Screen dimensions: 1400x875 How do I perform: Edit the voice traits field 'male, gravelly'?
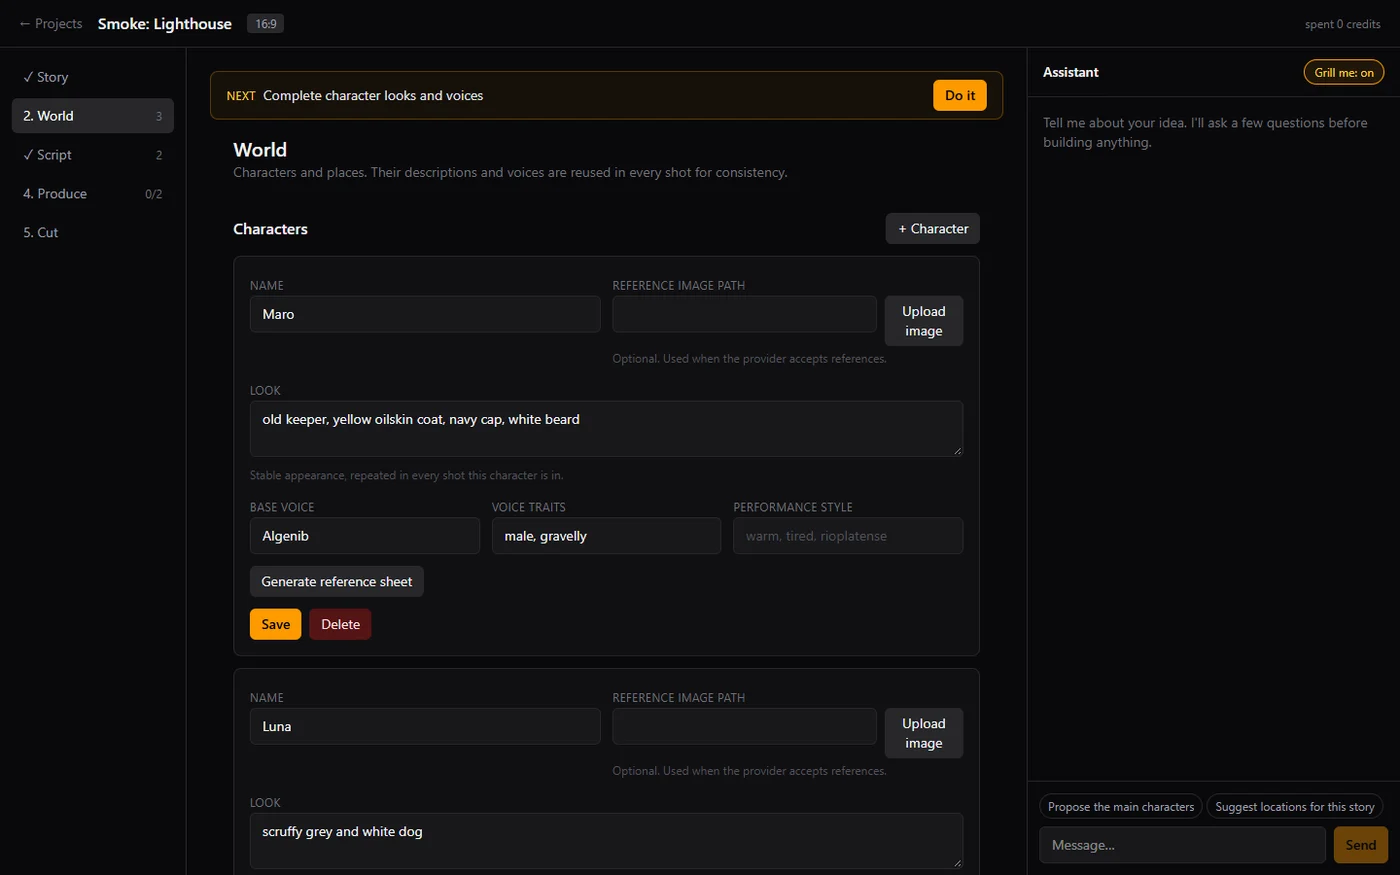[606, 536]
